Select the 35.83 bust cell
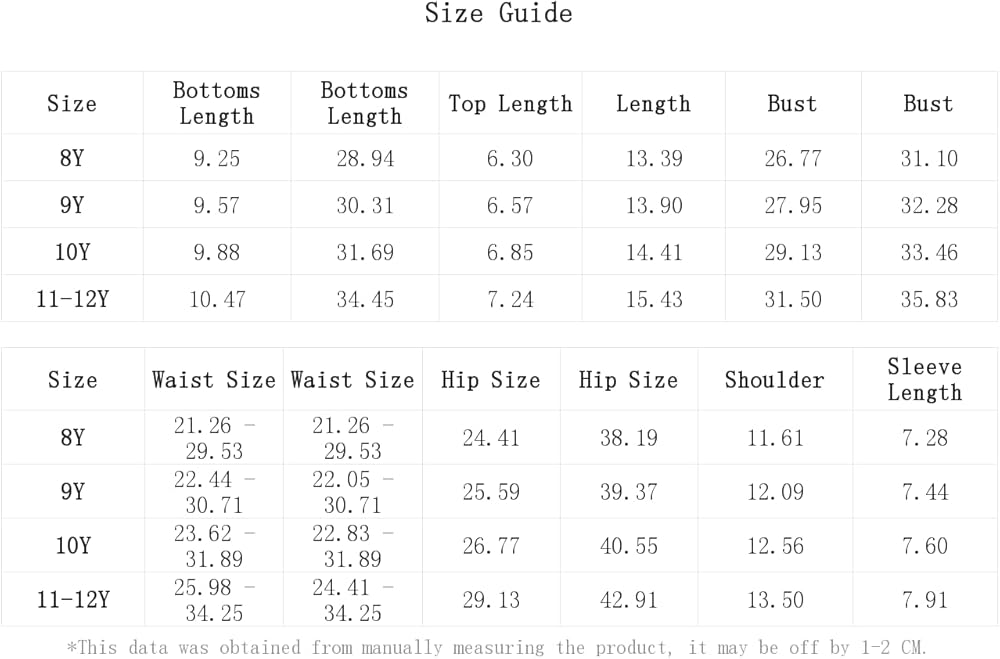 929,299
